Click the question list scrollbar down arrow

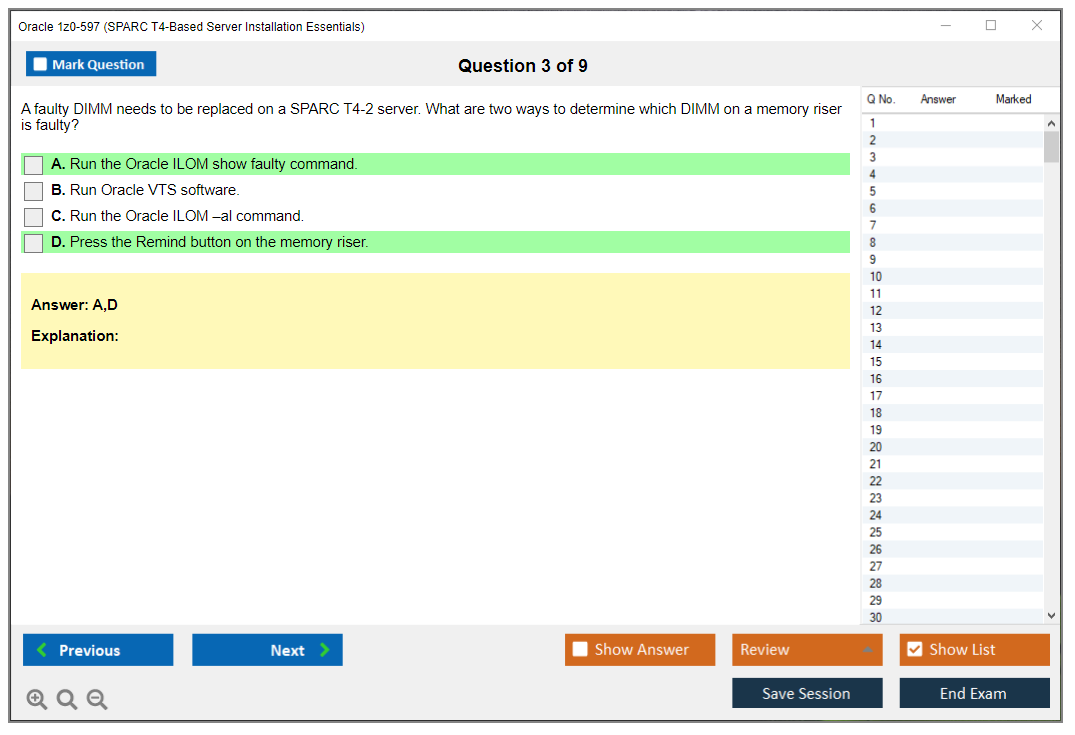1051,615
